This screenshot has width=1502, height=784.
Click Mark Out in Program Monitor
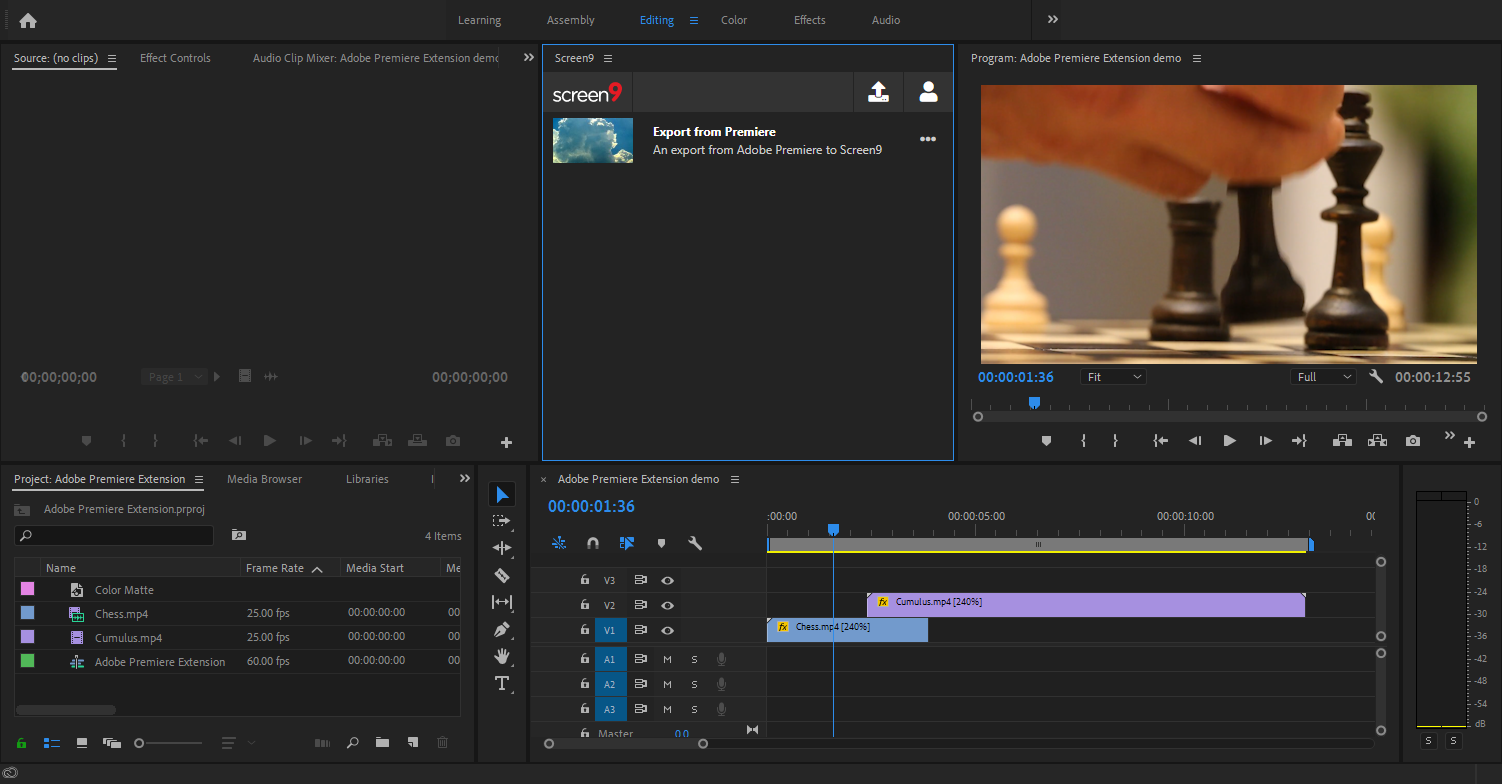1115,441
